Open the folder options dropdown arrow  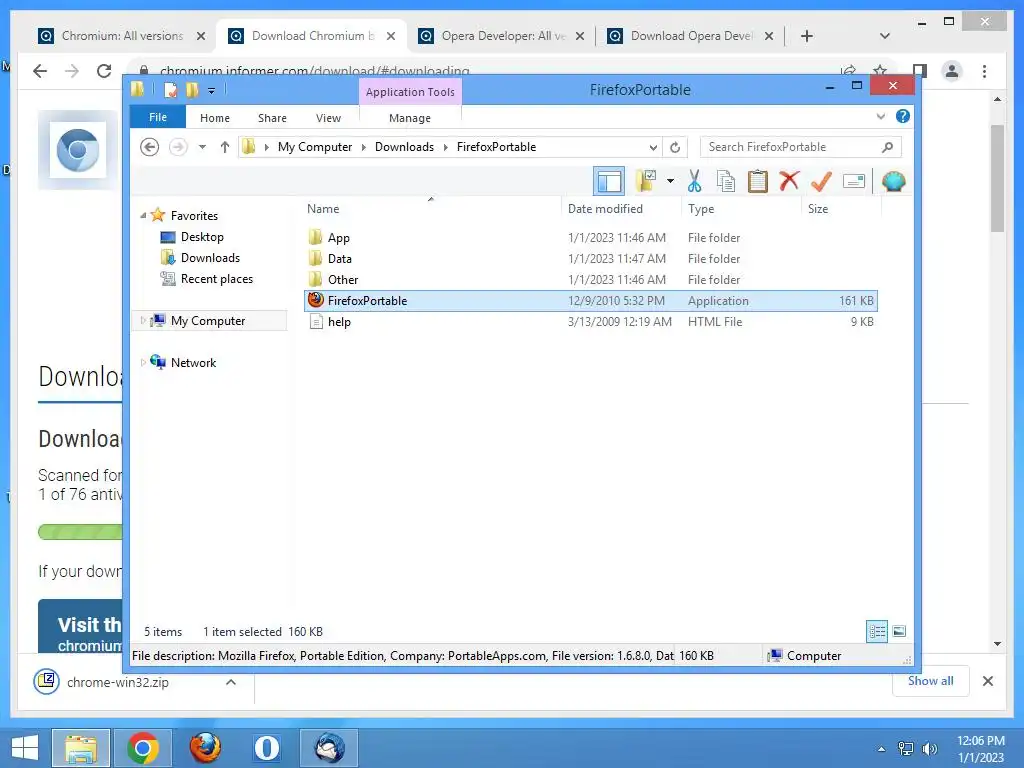pos(671,181)
